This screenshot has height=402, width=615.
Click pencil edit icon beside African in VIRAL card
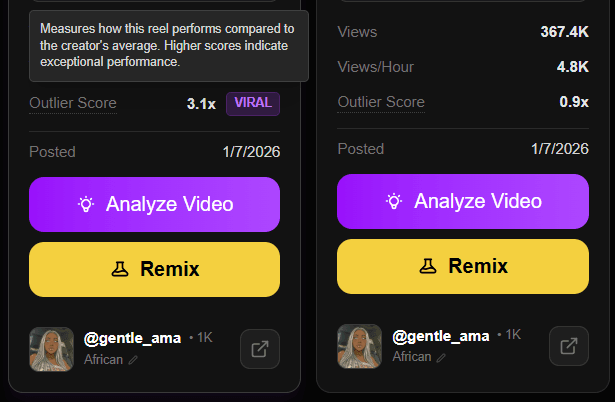point(133,360)
